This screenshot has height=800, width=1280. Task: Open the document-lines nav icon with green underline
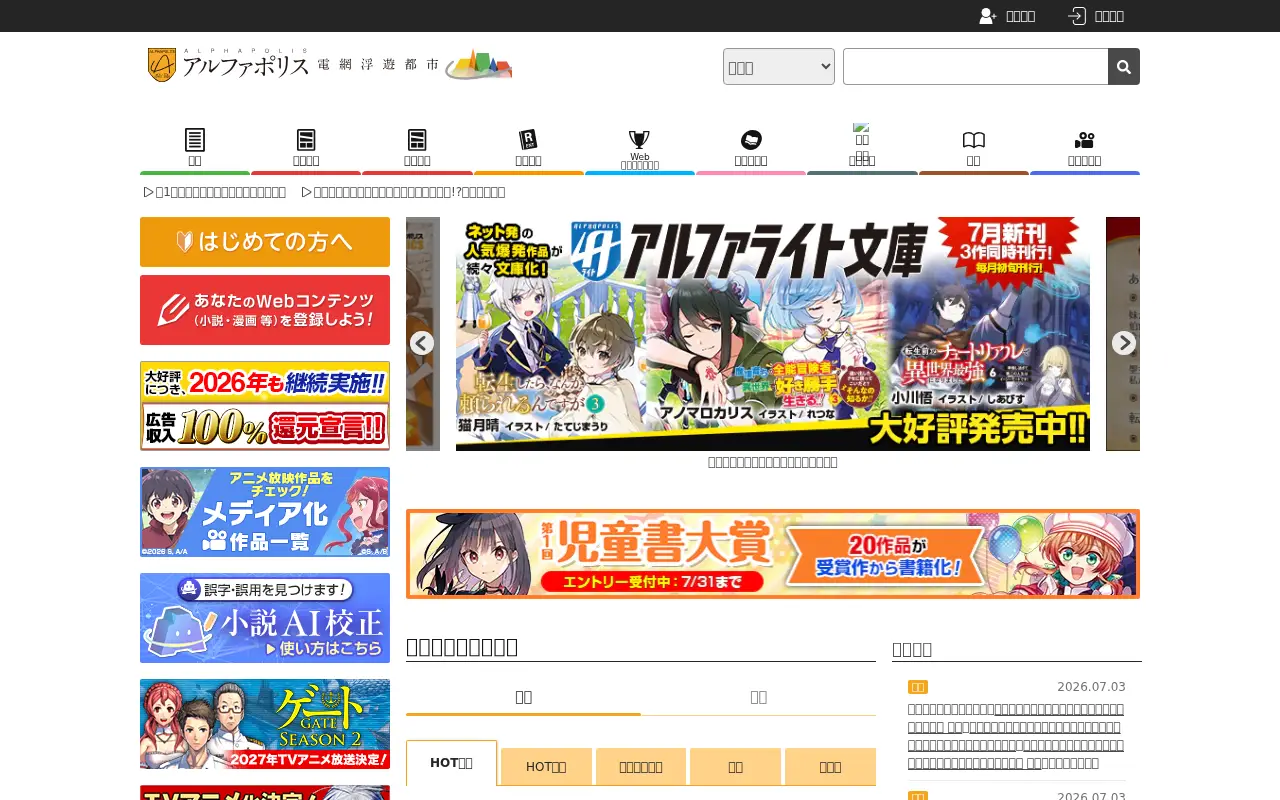pyautogui.click(x=195, y=140)
